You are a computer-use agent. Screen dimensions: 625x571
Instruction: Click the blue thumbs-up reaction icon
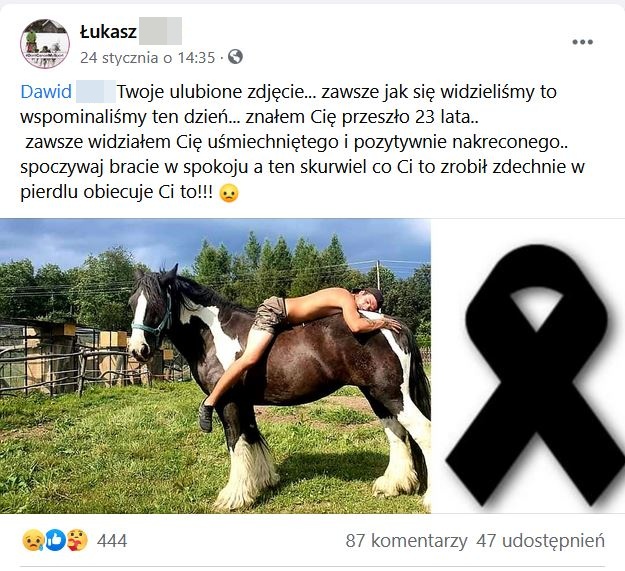(55, 540)
